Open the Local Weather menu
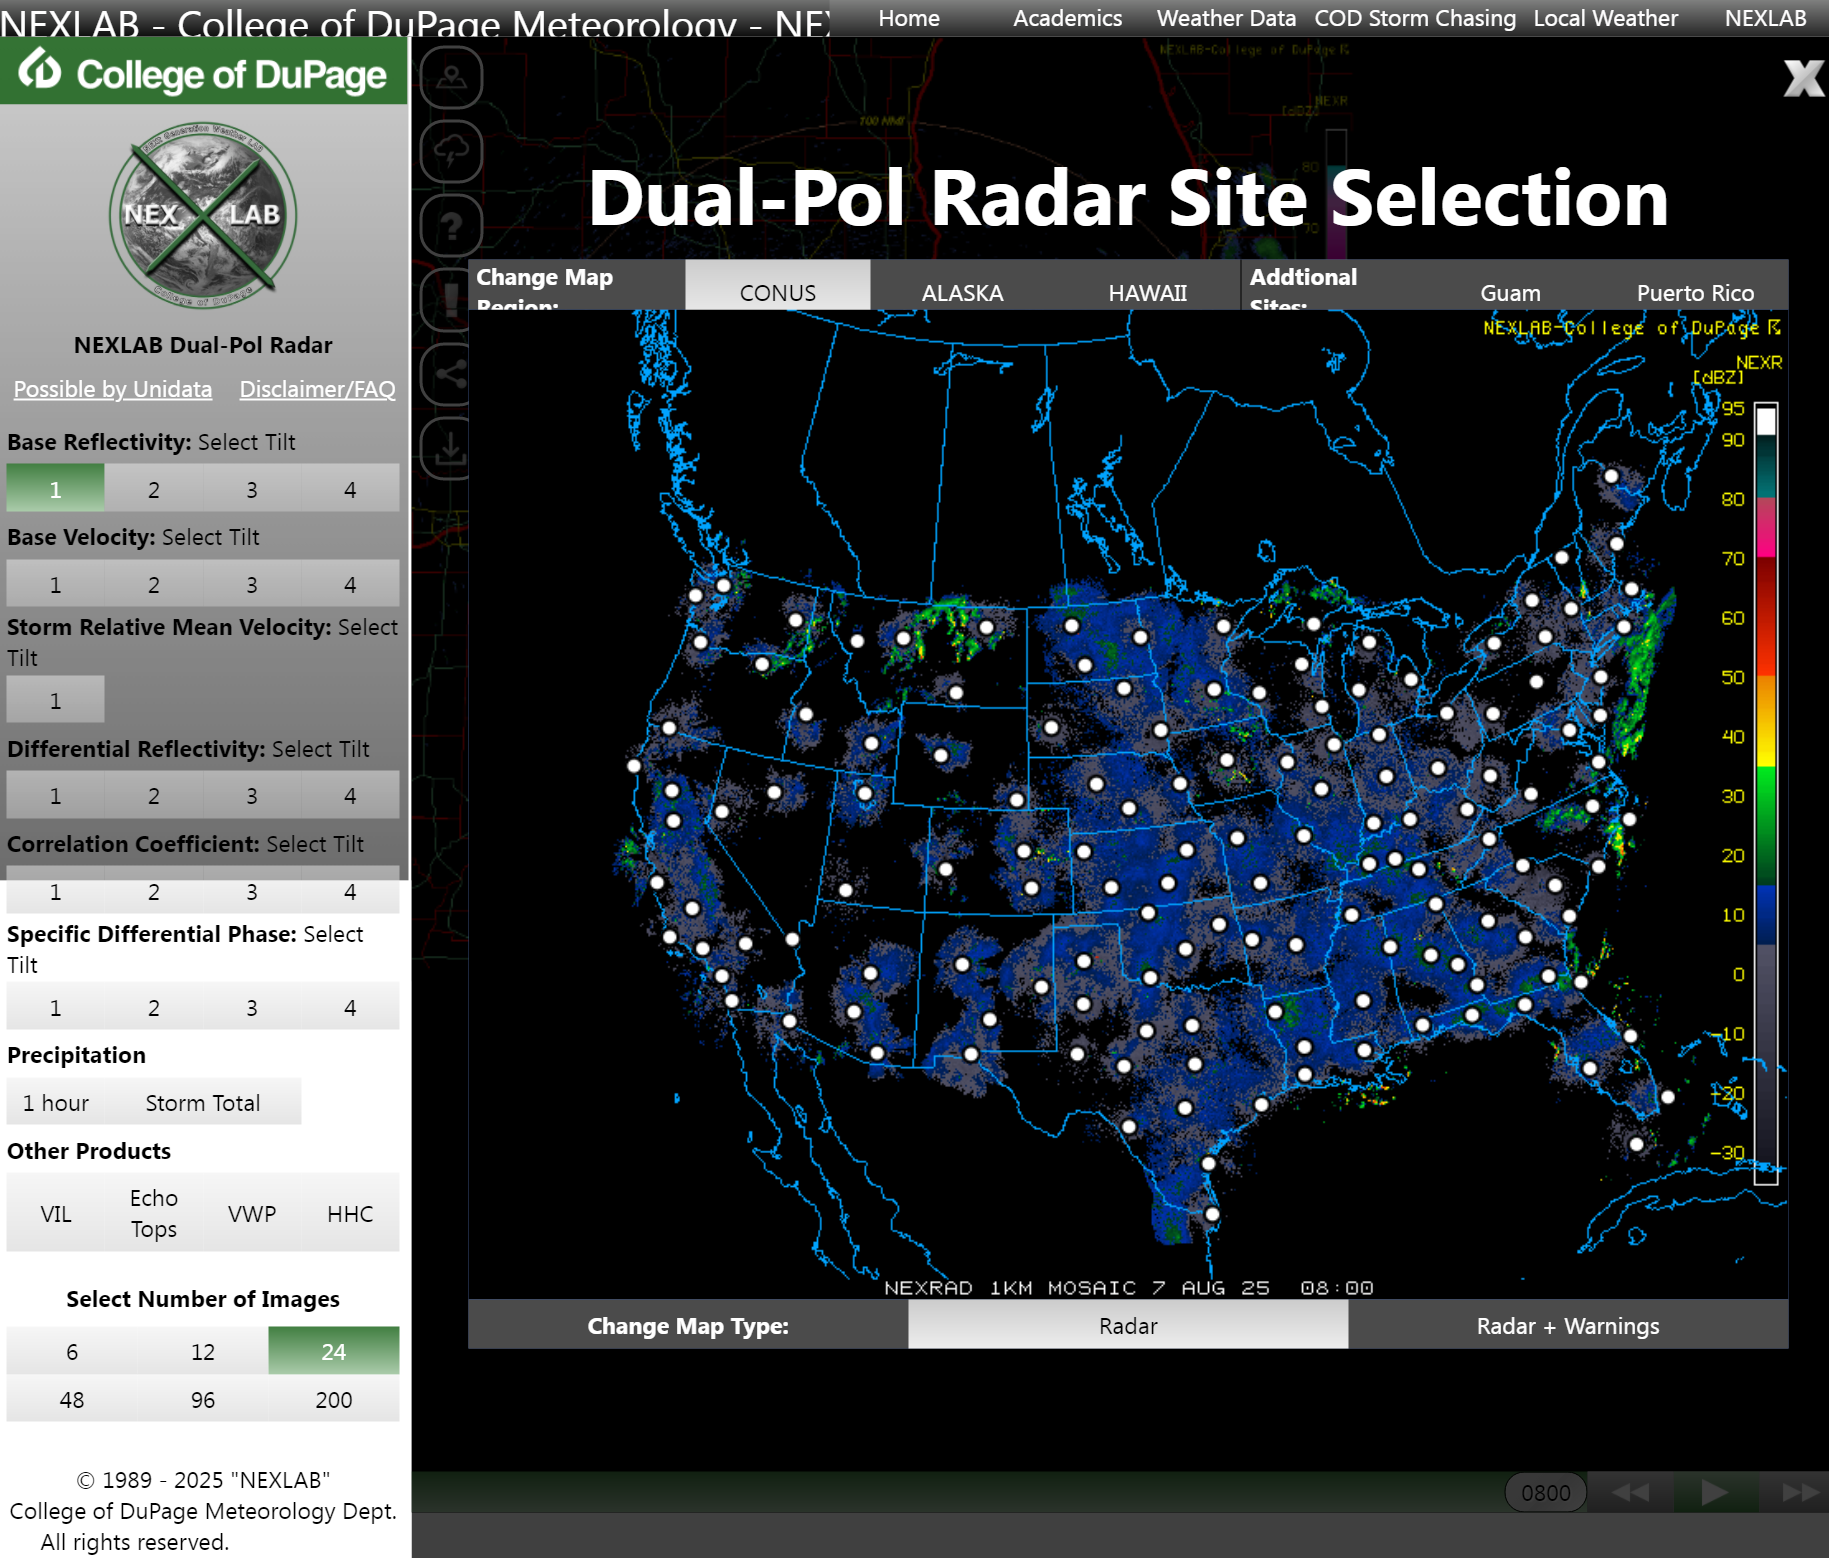The width and height of the screenshot is (1829, 1558). click(1606, 18)
